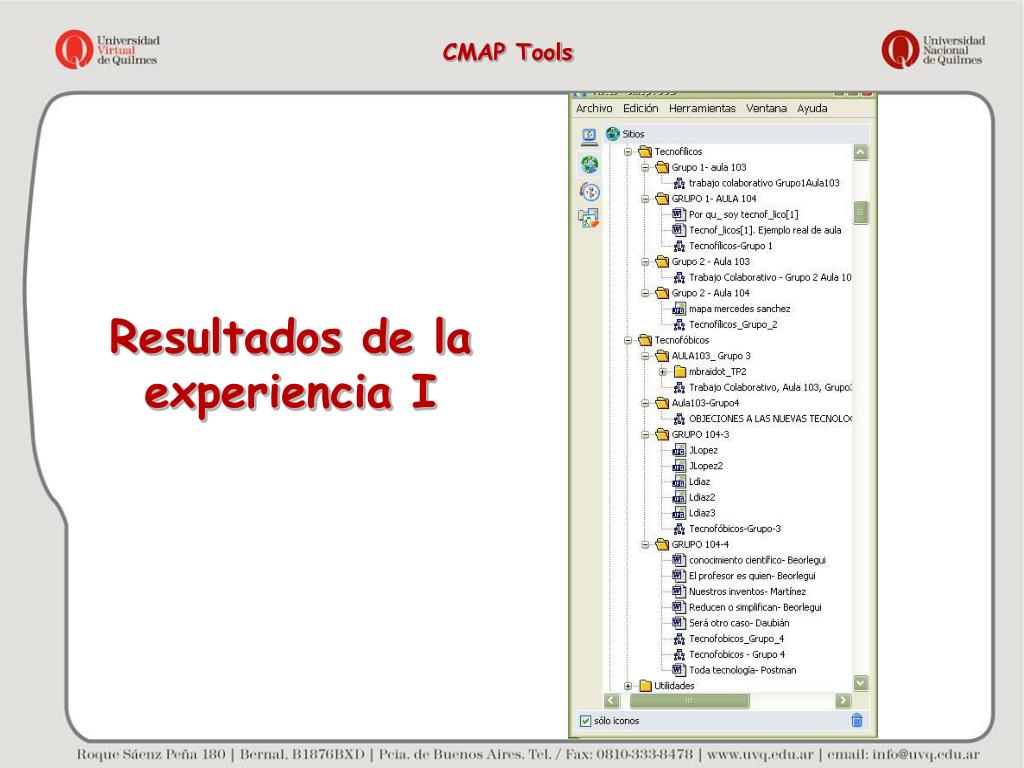
Task: Click the Sitios globe sidebar icon
Action: tap(590, 164)
